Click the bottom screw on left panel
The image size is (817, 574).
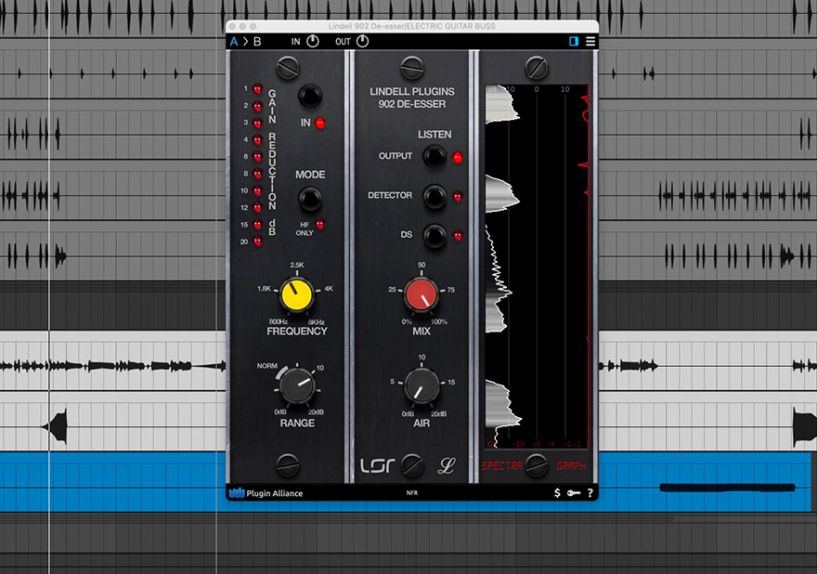click(x=288, y=465)
